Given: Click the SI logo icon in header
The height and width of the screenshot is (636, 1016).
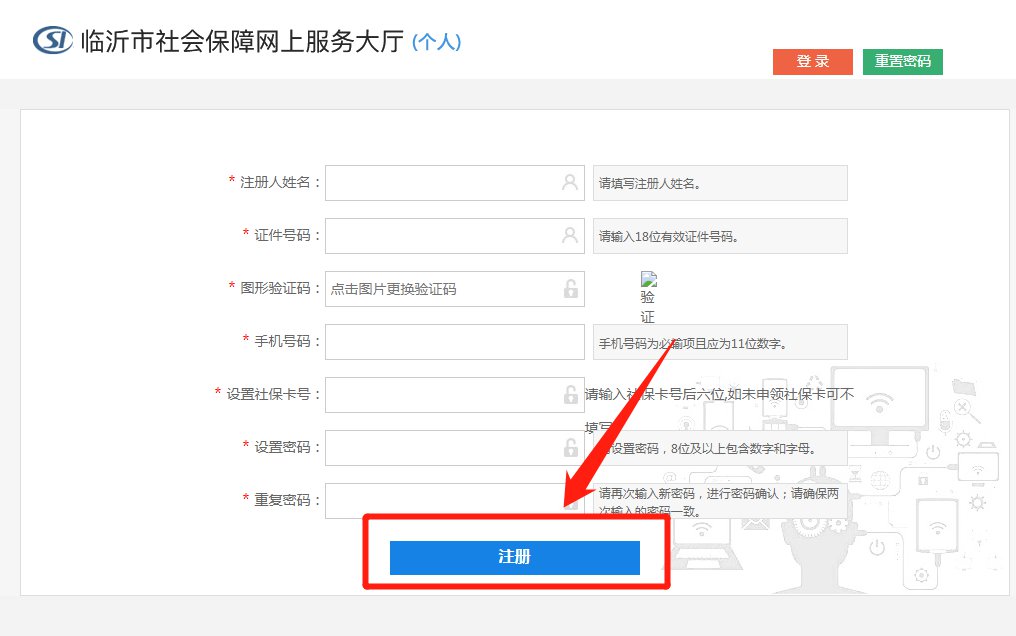Looking at the screenshot, I should pos(53,40).
